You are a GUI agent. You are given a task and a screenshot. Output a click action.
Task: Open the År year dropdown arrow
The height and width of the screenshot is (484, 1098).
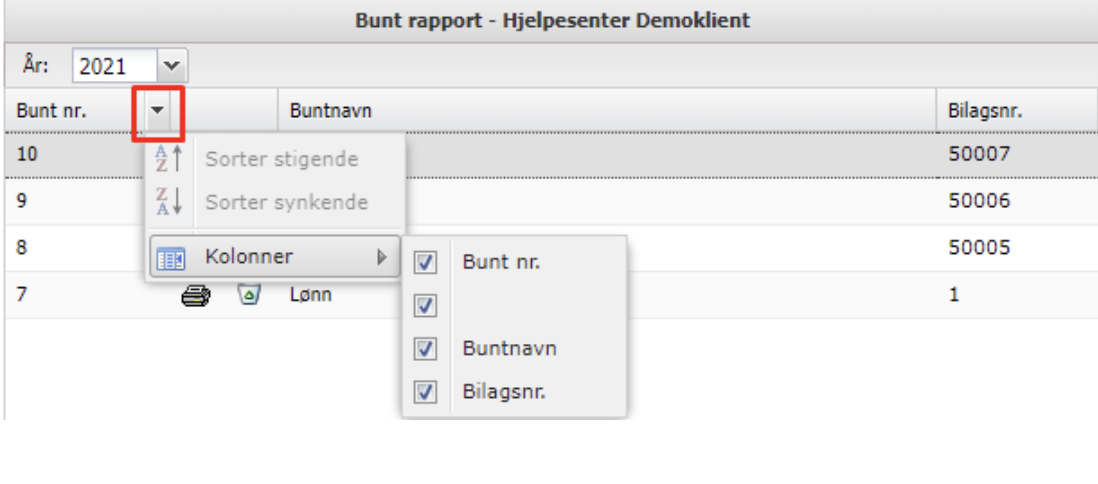pyautogui.click(x=173, y=67)
